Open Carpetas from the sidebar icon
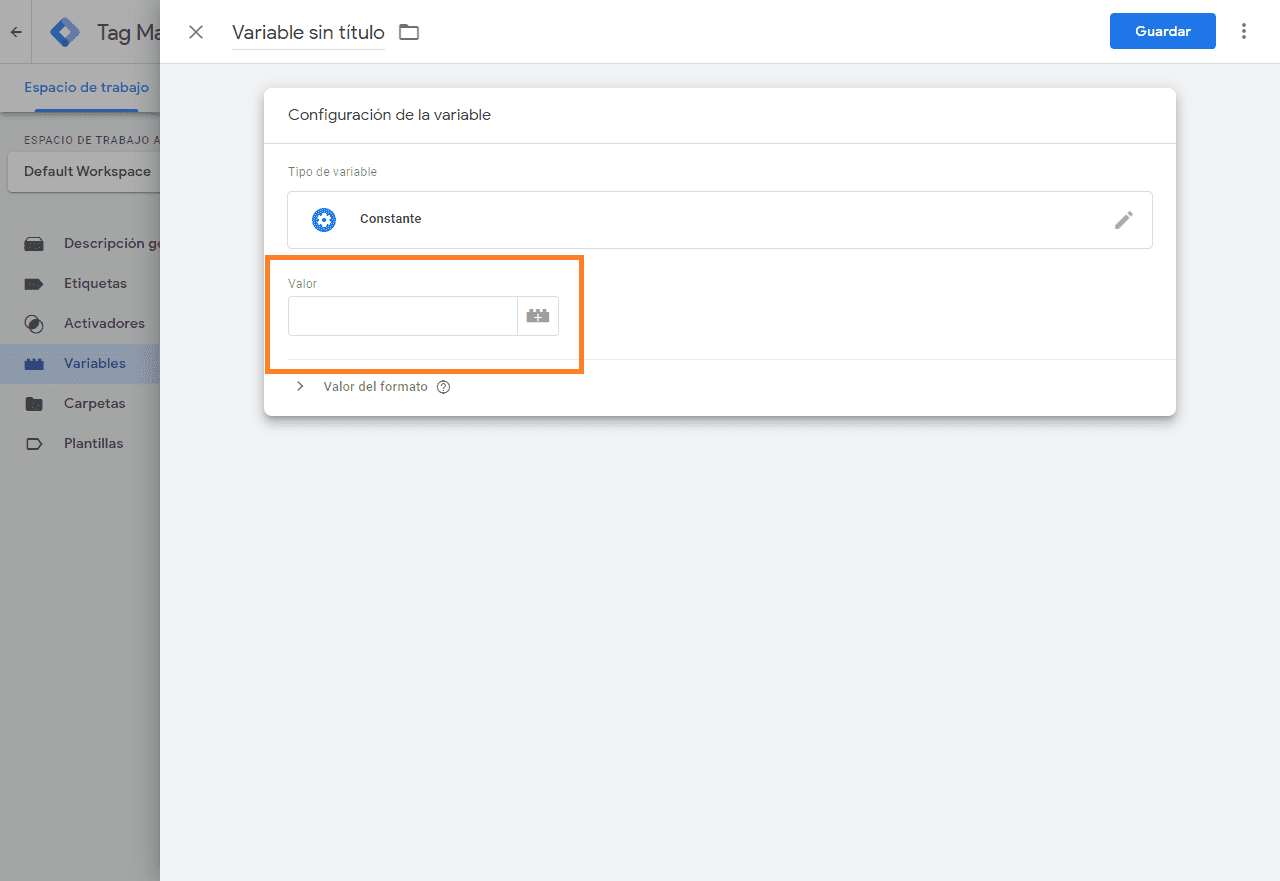Screen dimensions: 1280x881 (33, 403)
